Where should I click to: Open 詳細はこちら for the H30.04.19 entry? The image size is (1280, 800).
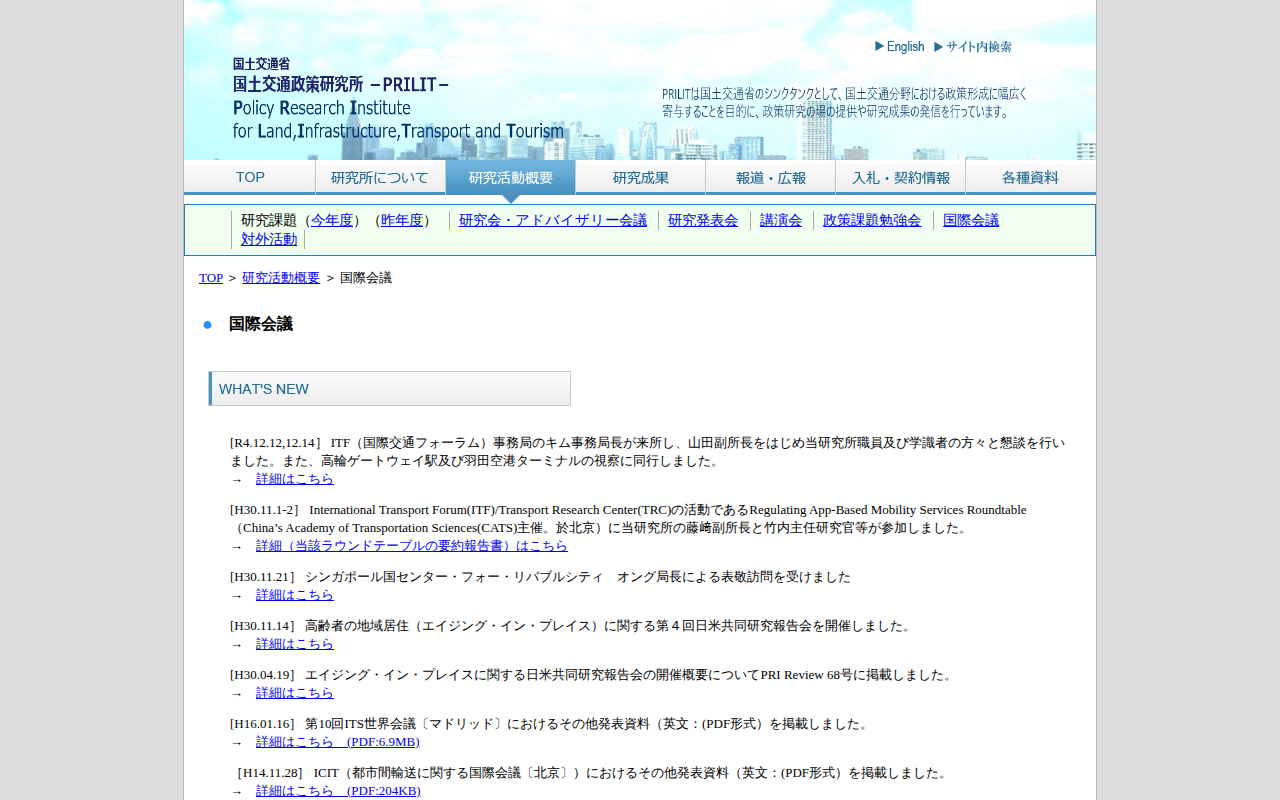[295, 693]
